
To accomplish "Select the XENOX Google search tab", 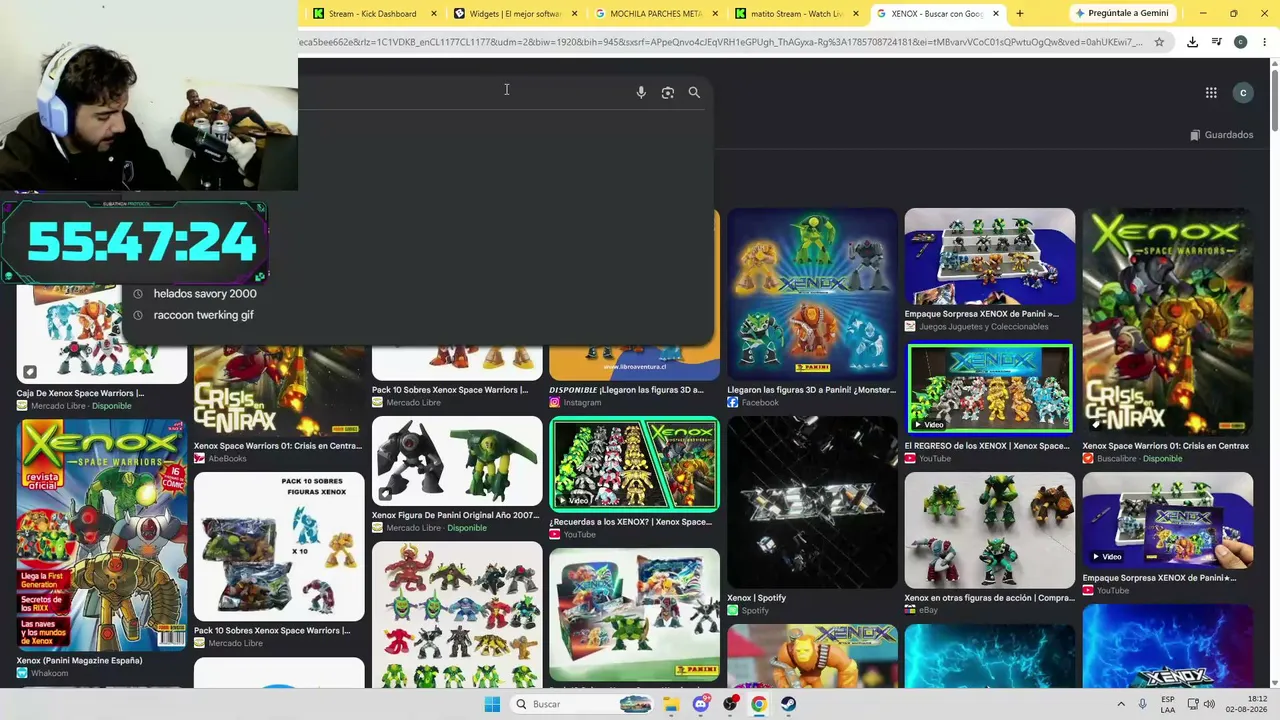I will pos(937,14).
